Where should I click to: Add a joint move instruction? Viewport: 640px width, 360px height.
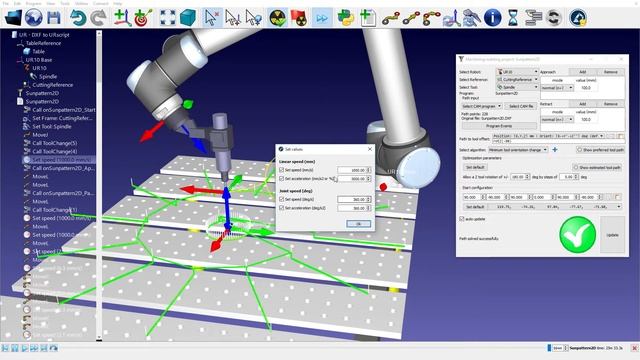coord(391,18)
